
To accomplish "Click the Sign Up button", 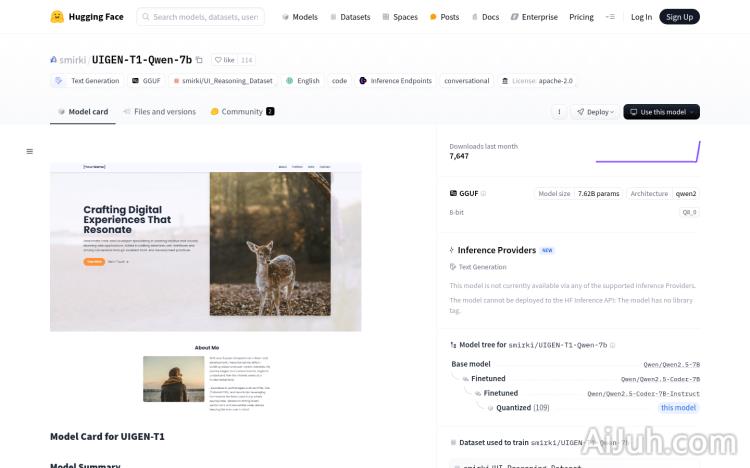I will (679, 17).
